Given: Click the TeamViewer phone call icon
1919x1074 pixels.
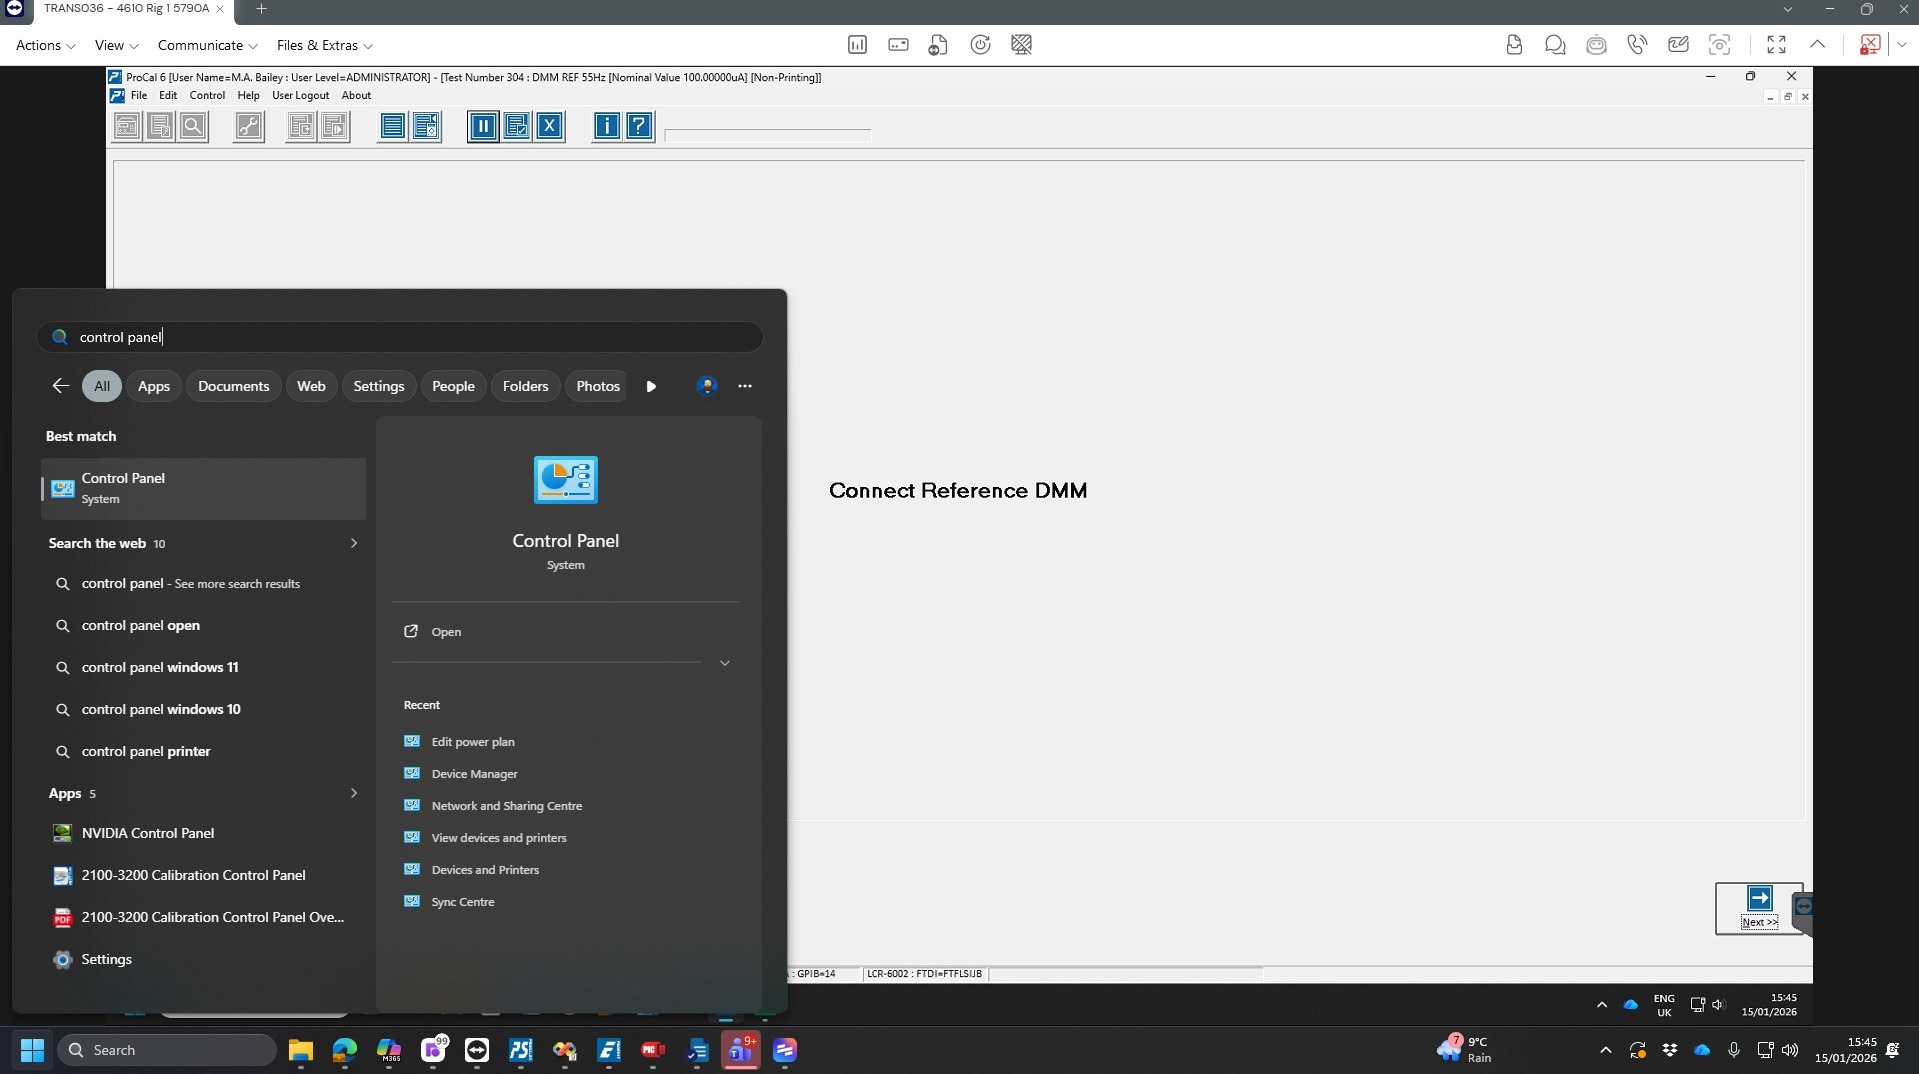Looking at the screenshot, I should coord(1637,45).
